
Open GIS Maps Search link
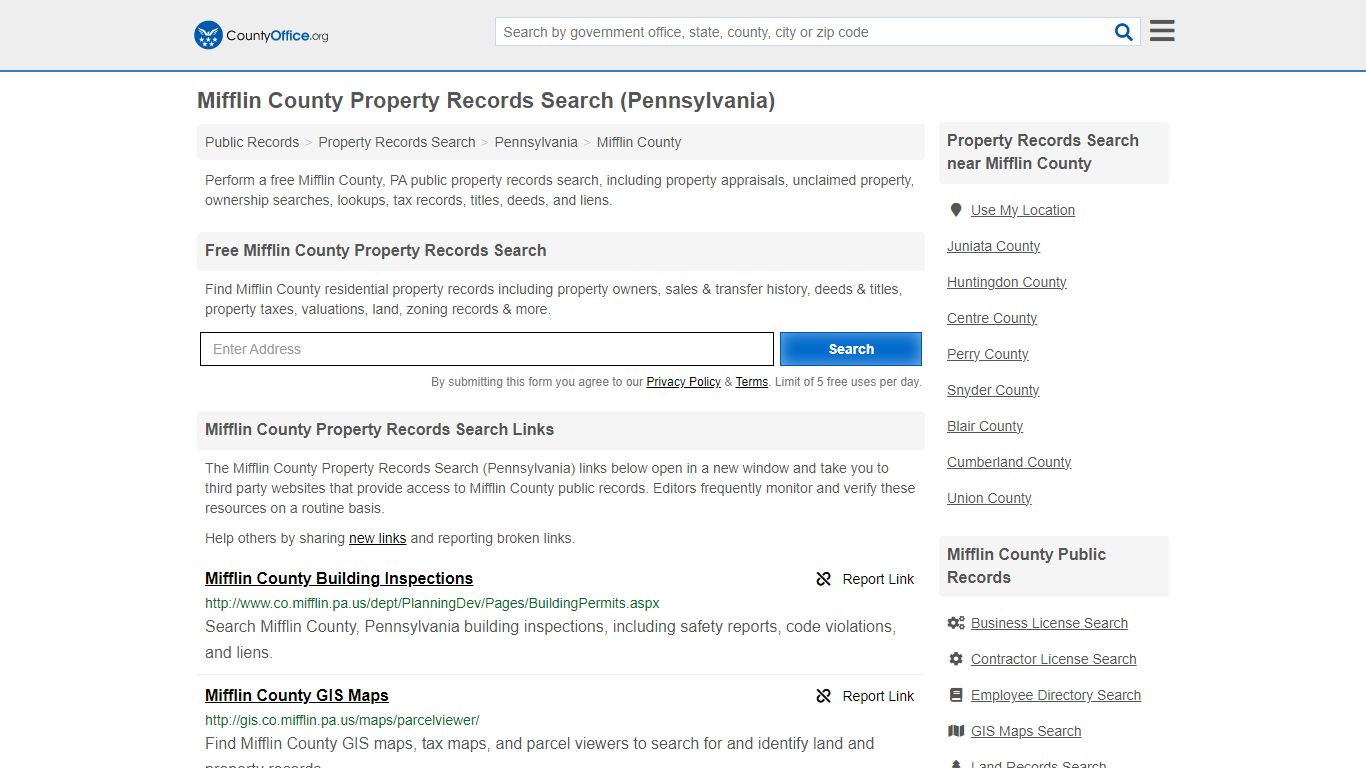point(1026,731)
